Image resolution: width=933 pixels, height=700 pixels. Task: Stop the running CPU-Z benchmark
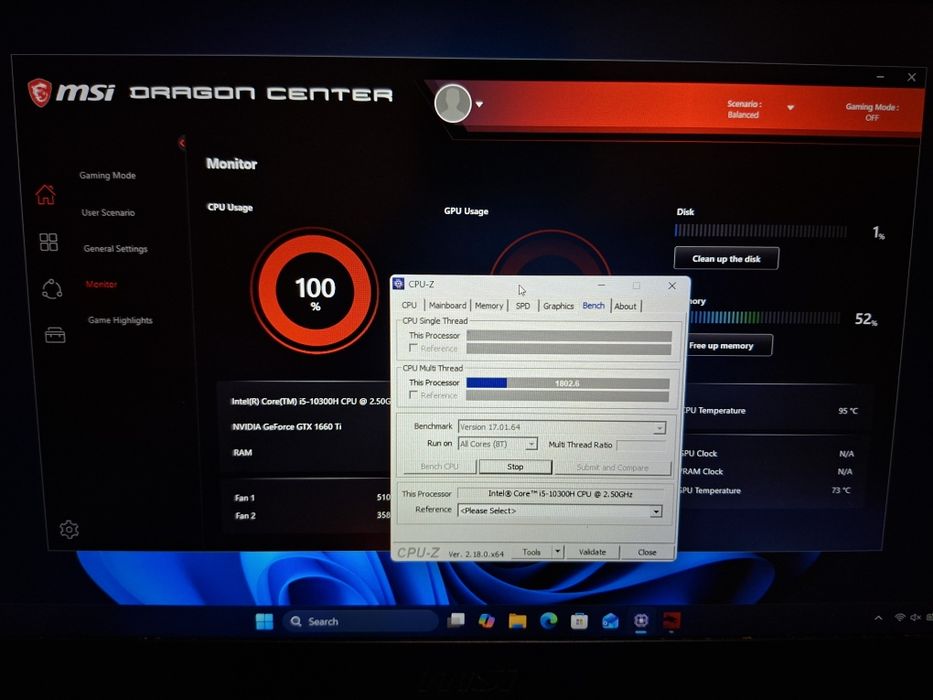[x=515, y=467]
